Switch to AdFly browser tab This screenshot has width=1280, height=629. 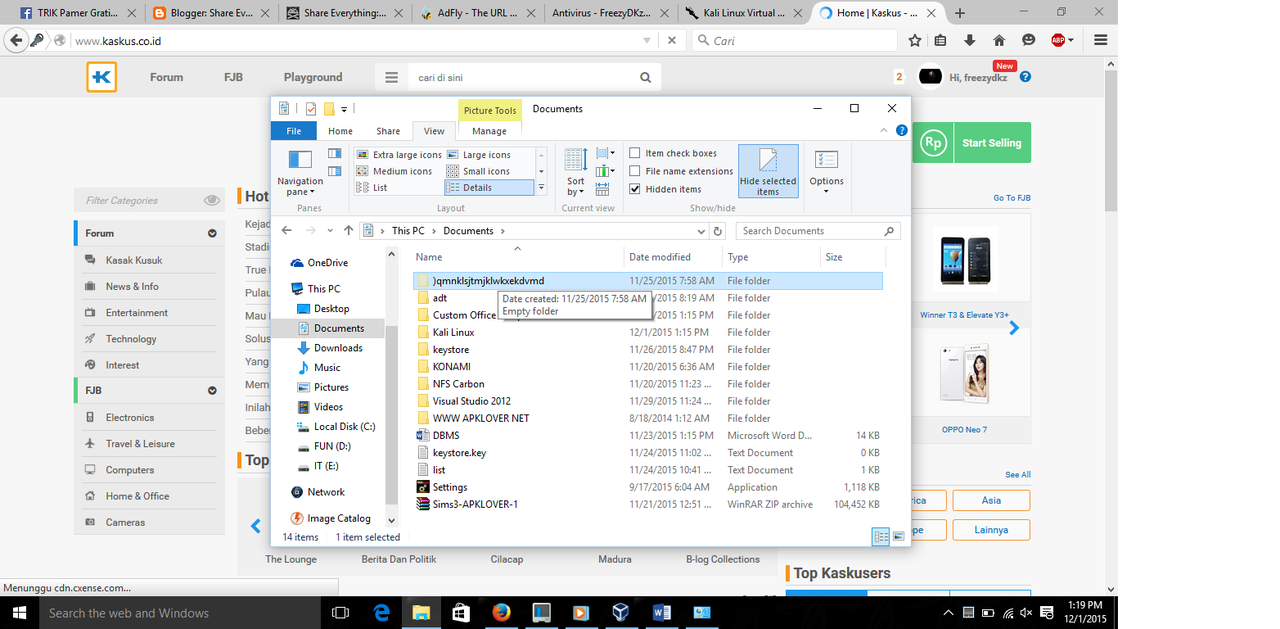click(479, 13)
